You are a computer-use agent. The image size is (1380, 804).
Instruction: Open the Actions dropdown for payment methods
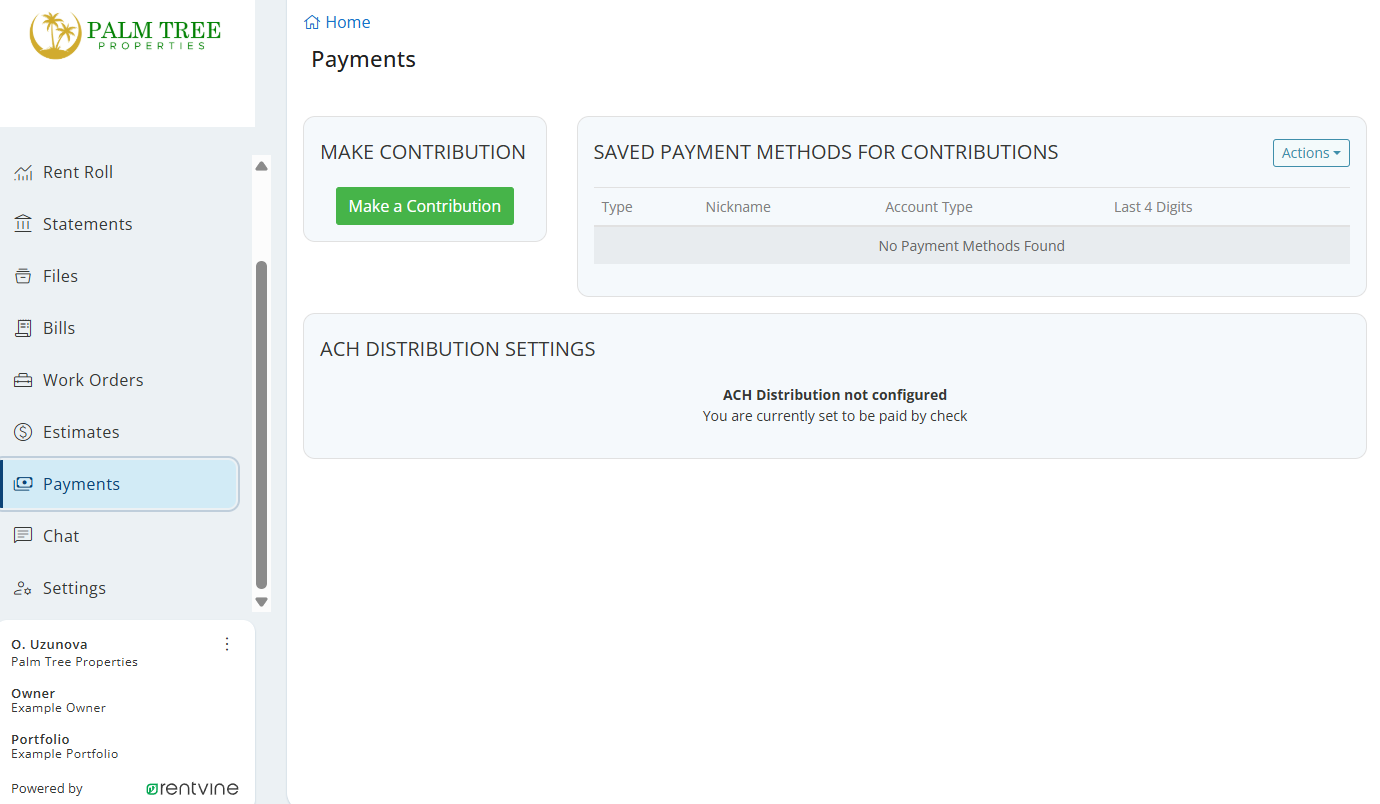(1311, 153)
